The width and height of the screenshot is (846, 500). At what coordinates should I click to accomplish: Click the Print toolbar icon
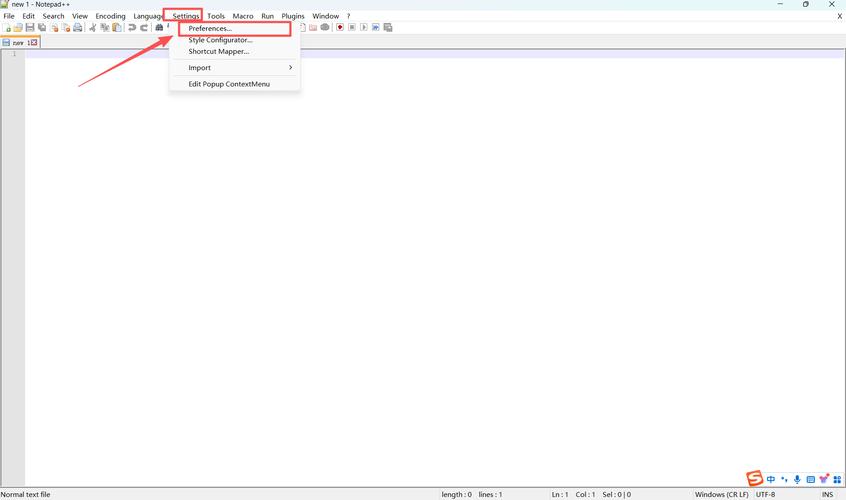coord(78,28)
